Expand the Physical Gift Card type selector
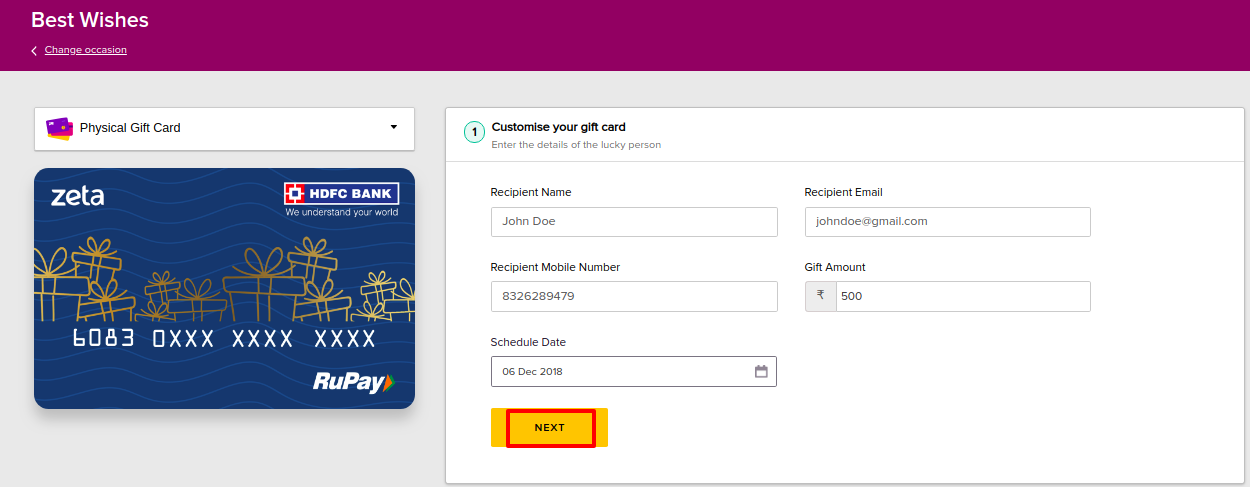This screenshot has width=1250, height=487. click(x=224, y=129)
